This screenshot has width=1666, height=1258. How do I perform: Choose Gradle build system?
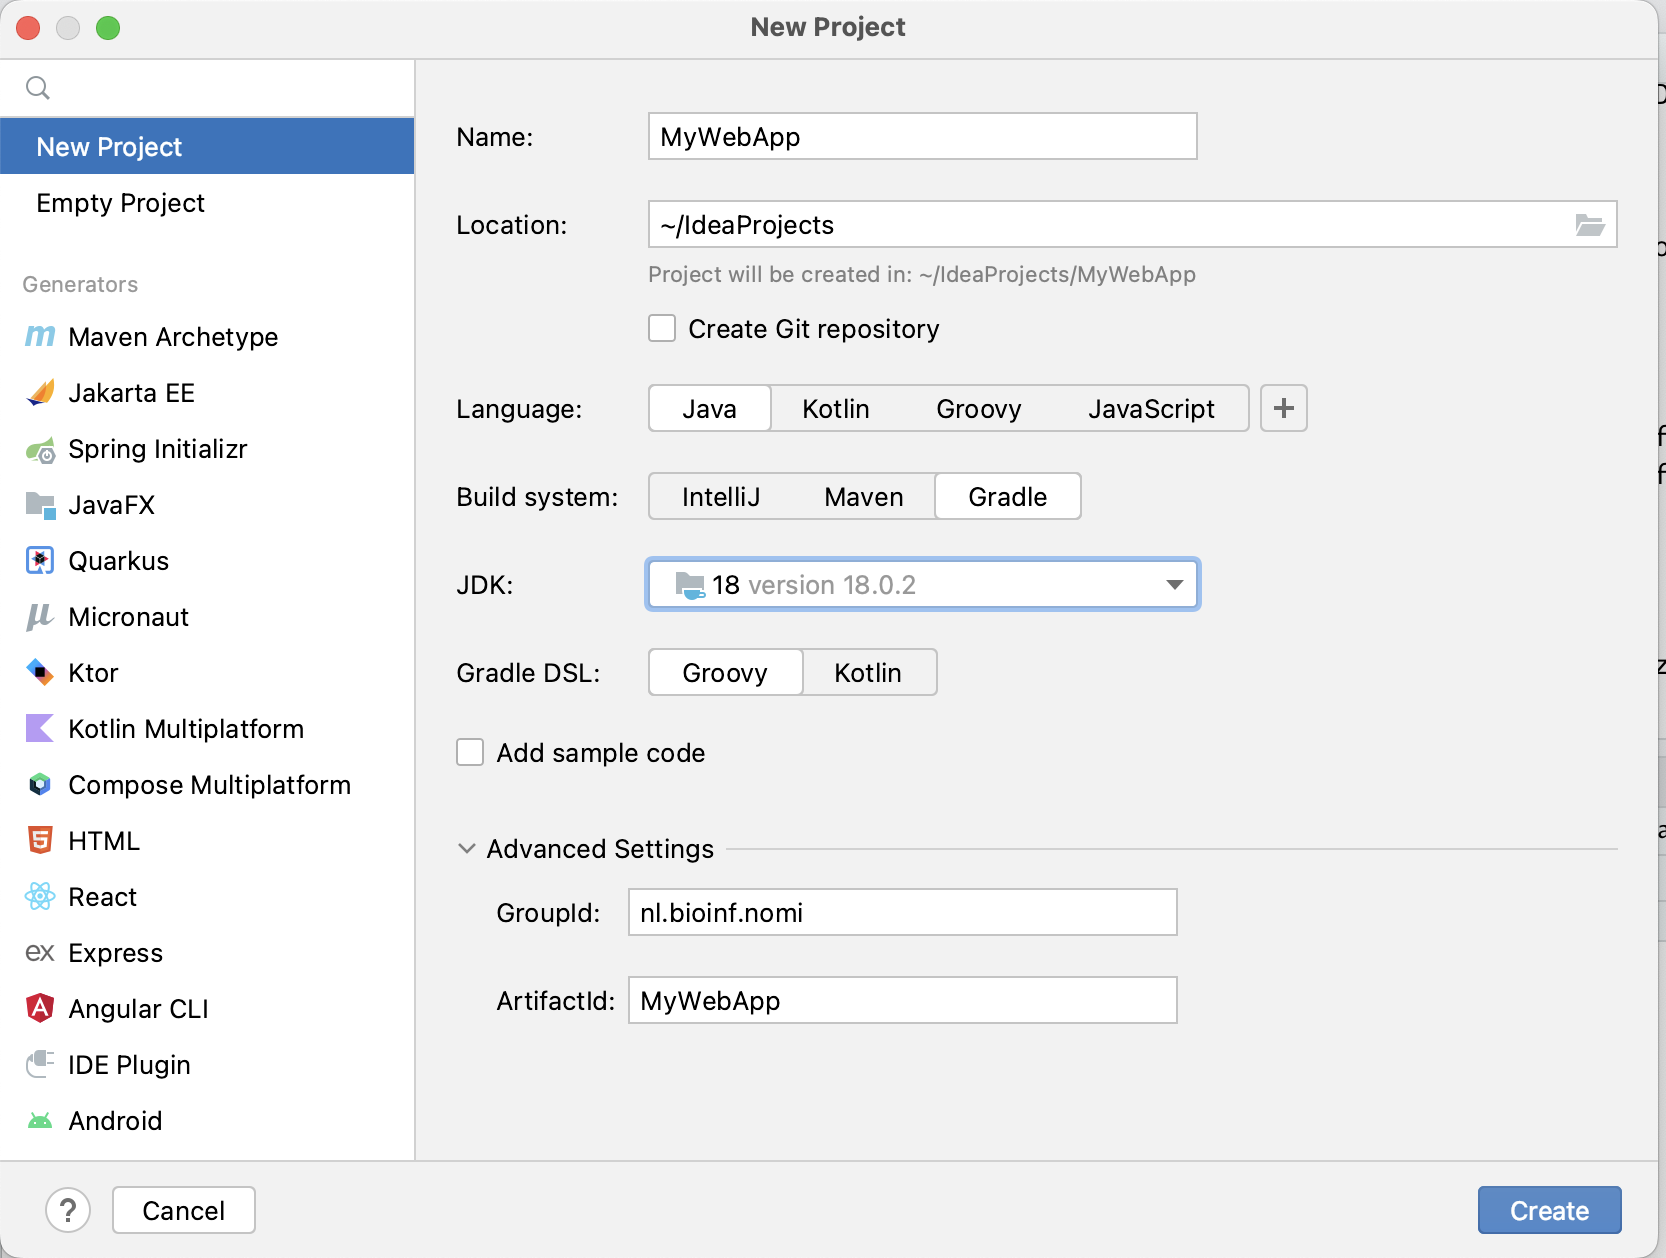tap(1008, 497)
